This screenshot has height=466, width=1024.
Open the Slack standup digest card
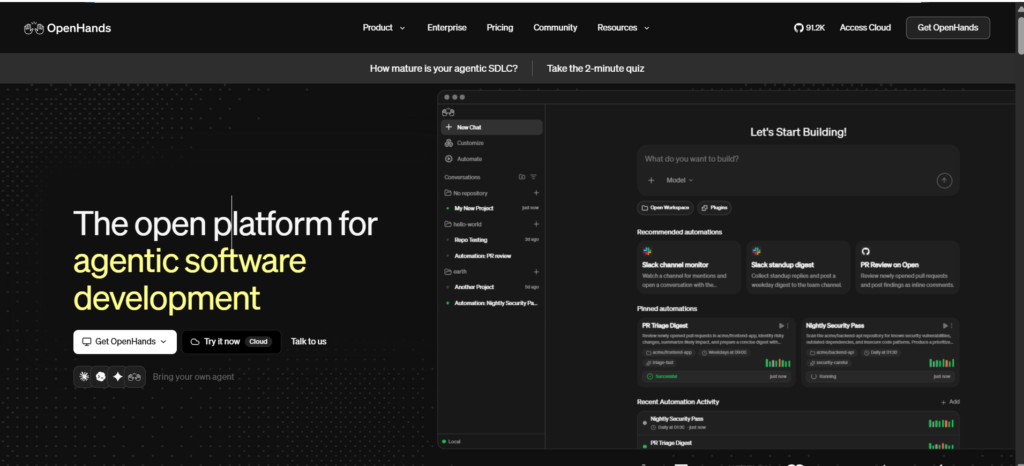[x=798, y=267]
